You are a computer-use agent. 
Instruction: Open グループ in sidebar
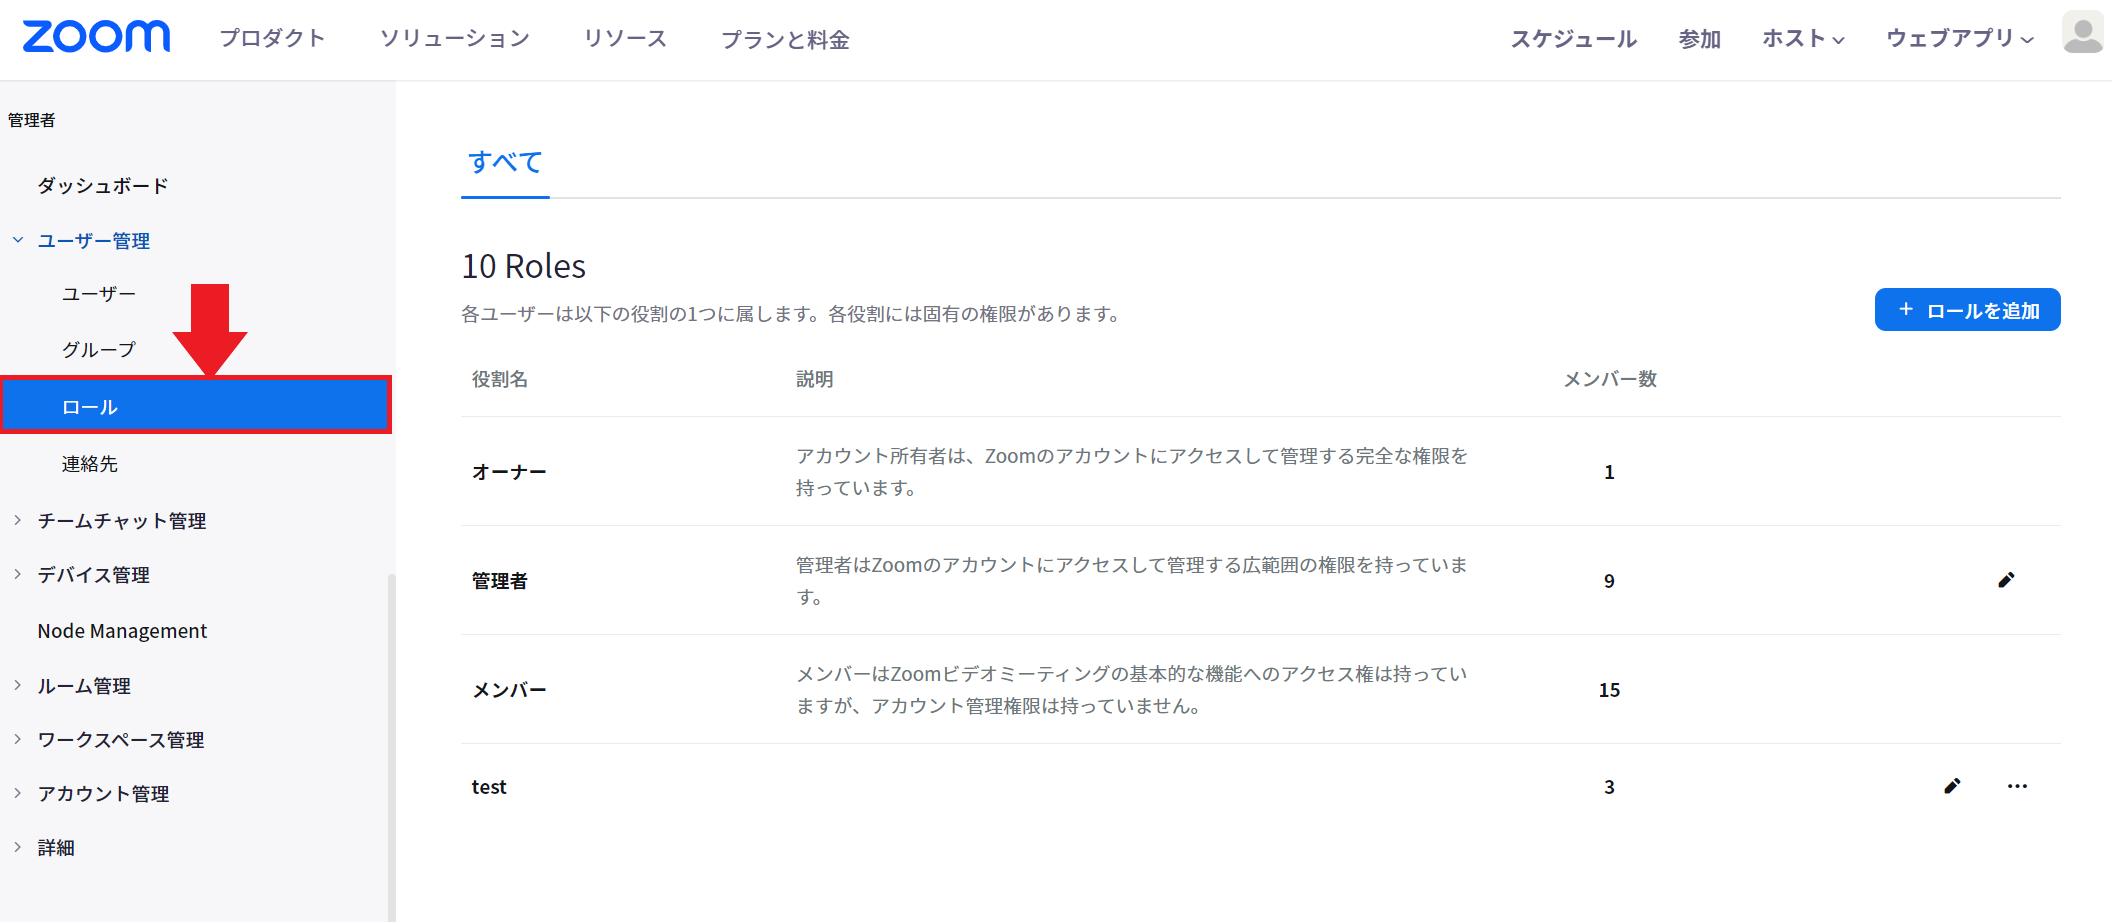99,349
